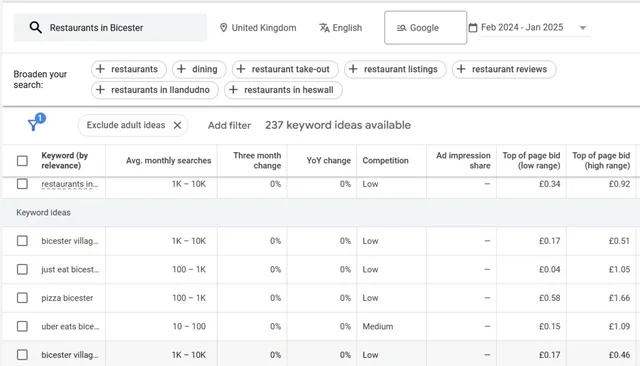Image resolution: width=640 pixels, height=366 pixels.
Task: Click the £0.04 low range bid cell
Action: click(x=549, y=269)
